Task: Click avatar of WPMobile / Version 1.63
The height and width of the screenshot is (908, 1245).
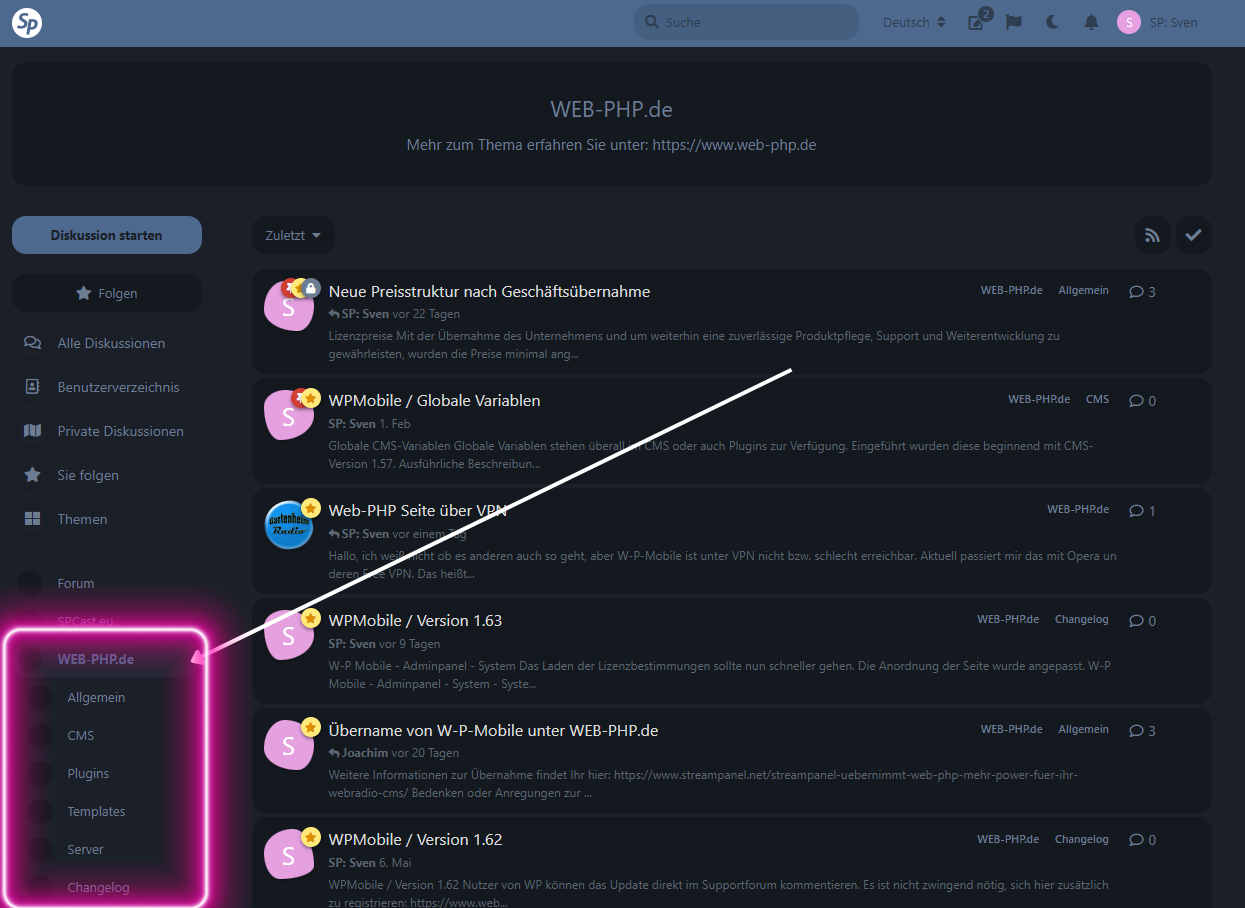Action: point(289,635)
